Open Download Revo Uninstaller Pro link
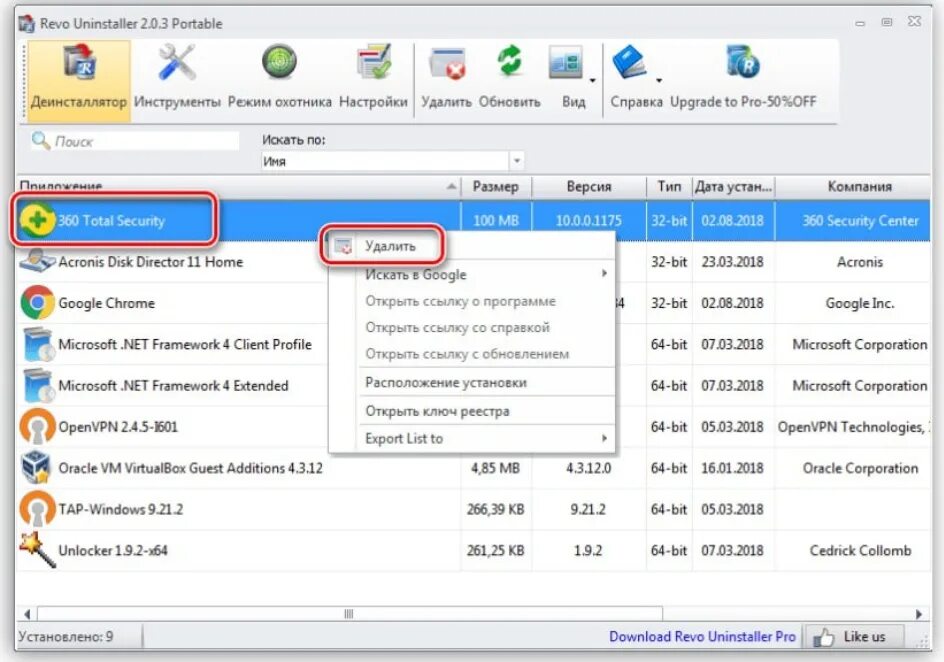This screenshot has width=944, height=662. (702, 636)
